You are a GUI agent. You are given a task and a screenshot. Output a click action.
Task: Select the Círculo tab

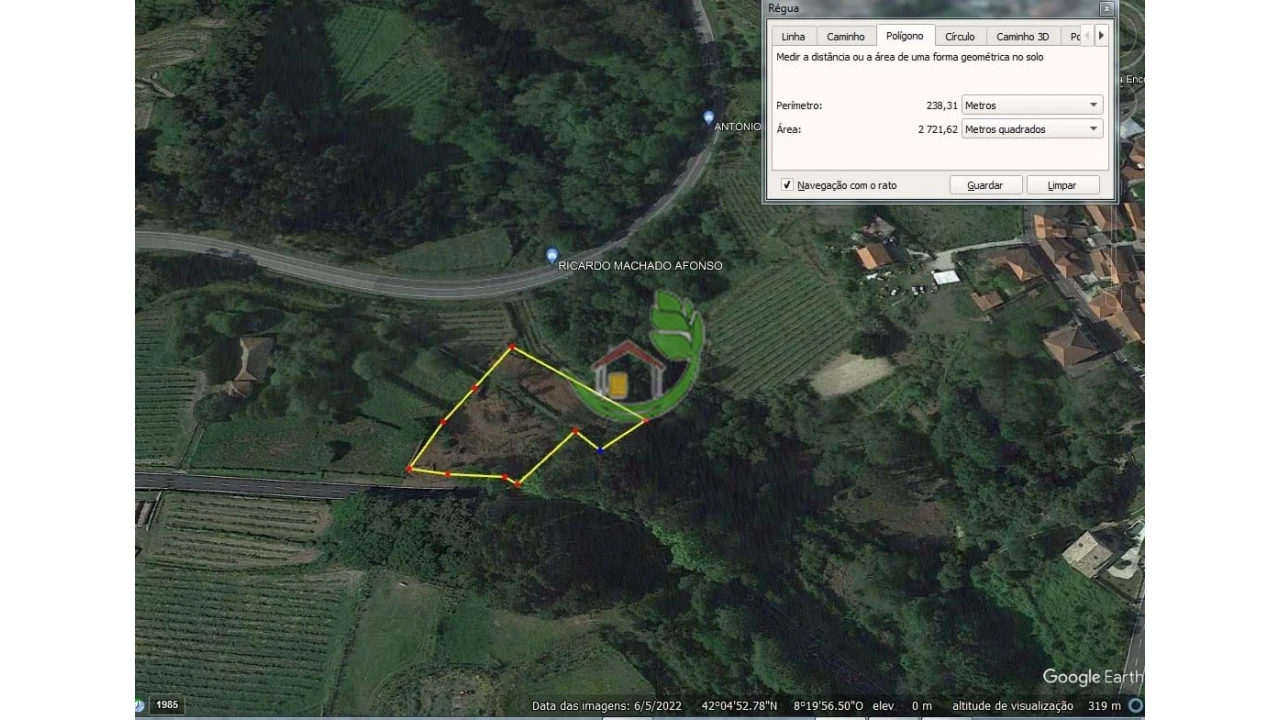960,37
